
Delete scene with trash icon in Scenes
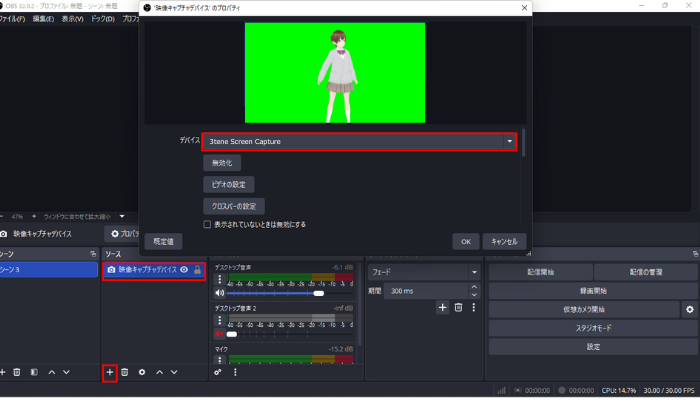coord(17,372)
